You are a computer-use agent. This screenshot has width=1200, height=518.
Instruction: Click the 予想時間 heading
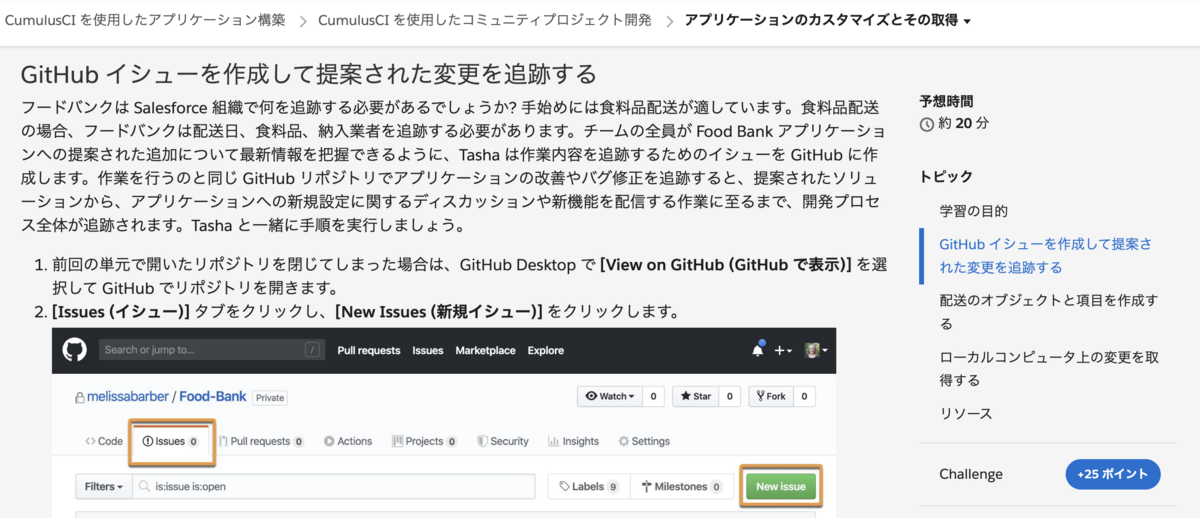(946, 101)
